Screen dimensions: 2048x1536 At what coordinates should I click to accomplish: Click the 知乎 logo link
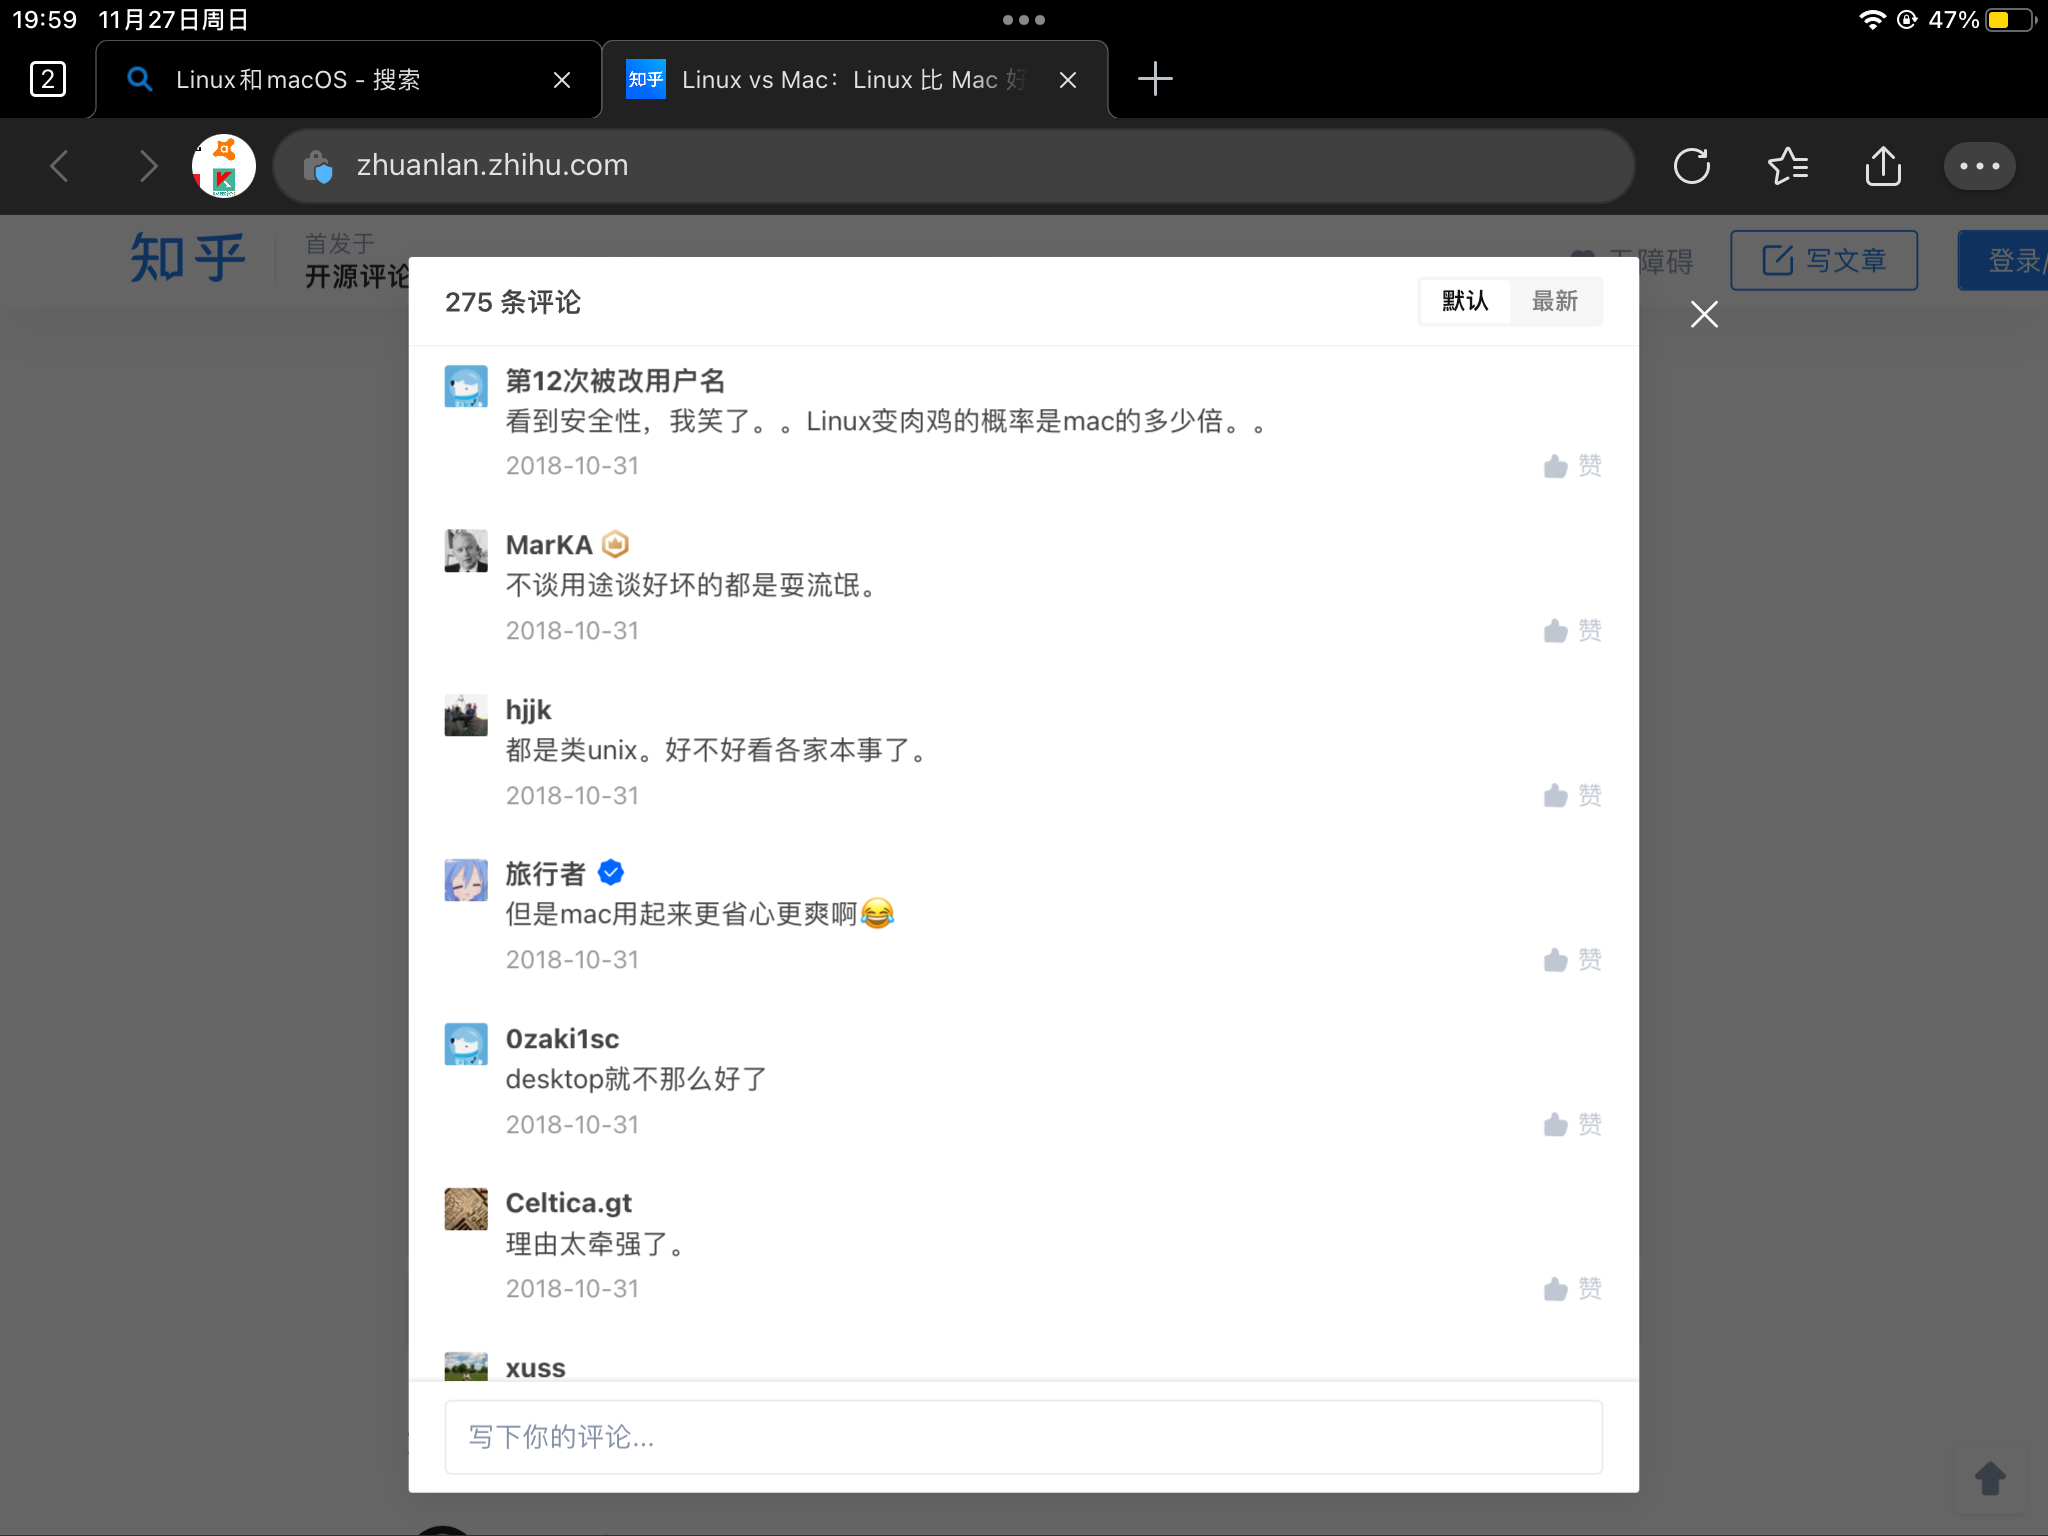click(186, 259)
